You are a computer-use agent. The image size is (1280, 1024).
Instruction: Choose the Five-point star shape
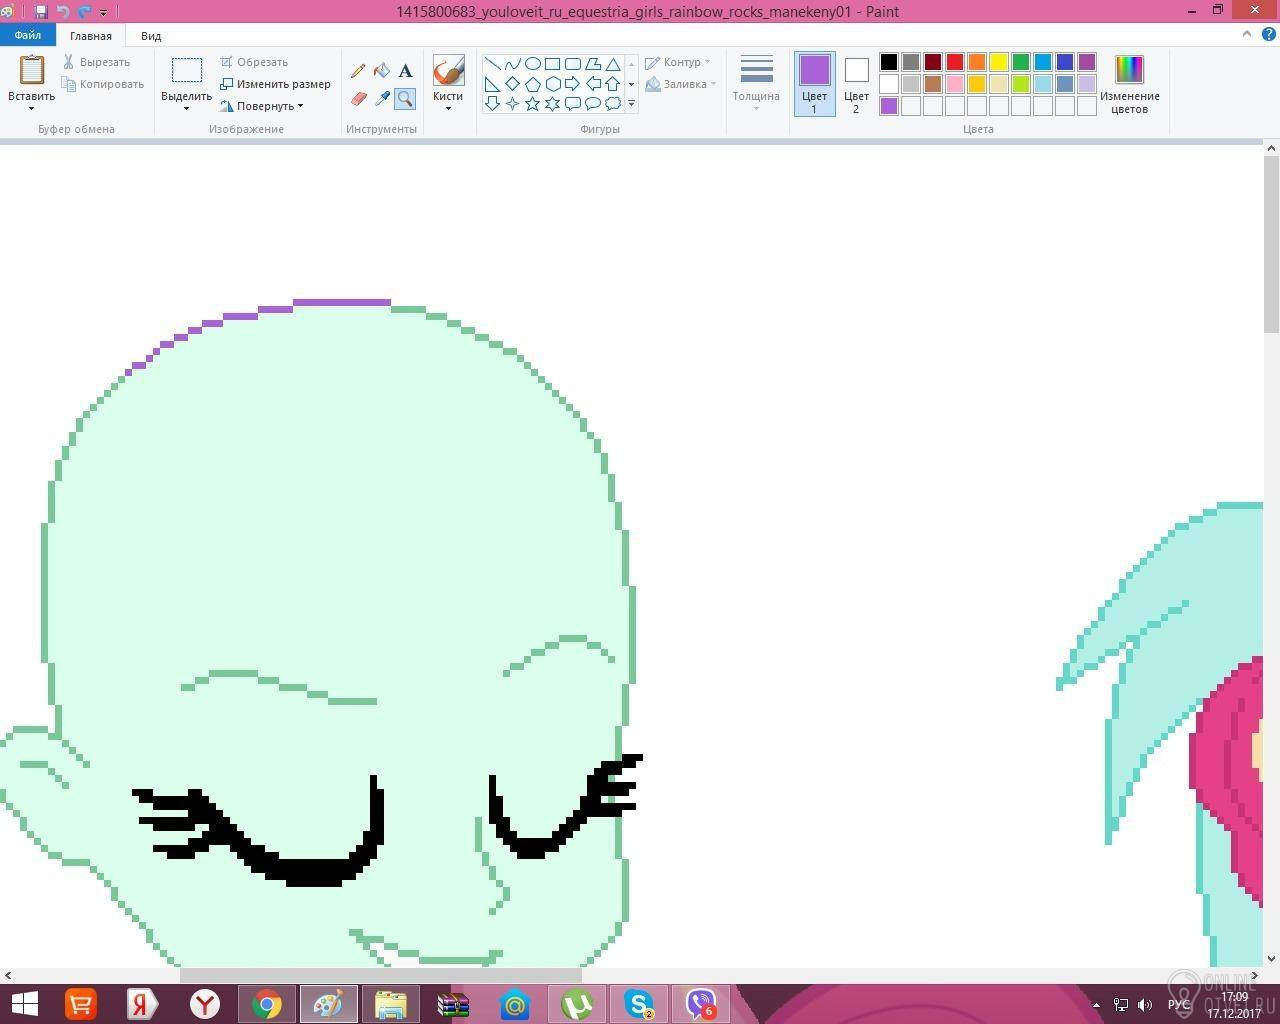click(532, 104)
